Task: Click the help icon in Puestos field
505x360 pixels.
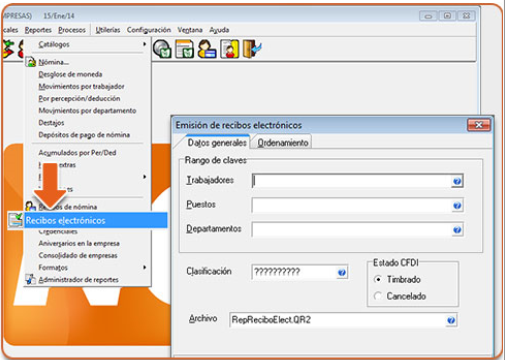Action: [x=457, y=205]
